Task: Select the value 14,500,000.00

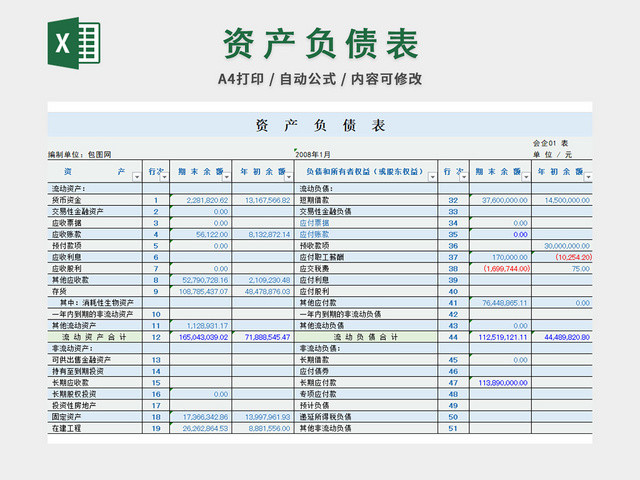Action: (x=567, y=200)
